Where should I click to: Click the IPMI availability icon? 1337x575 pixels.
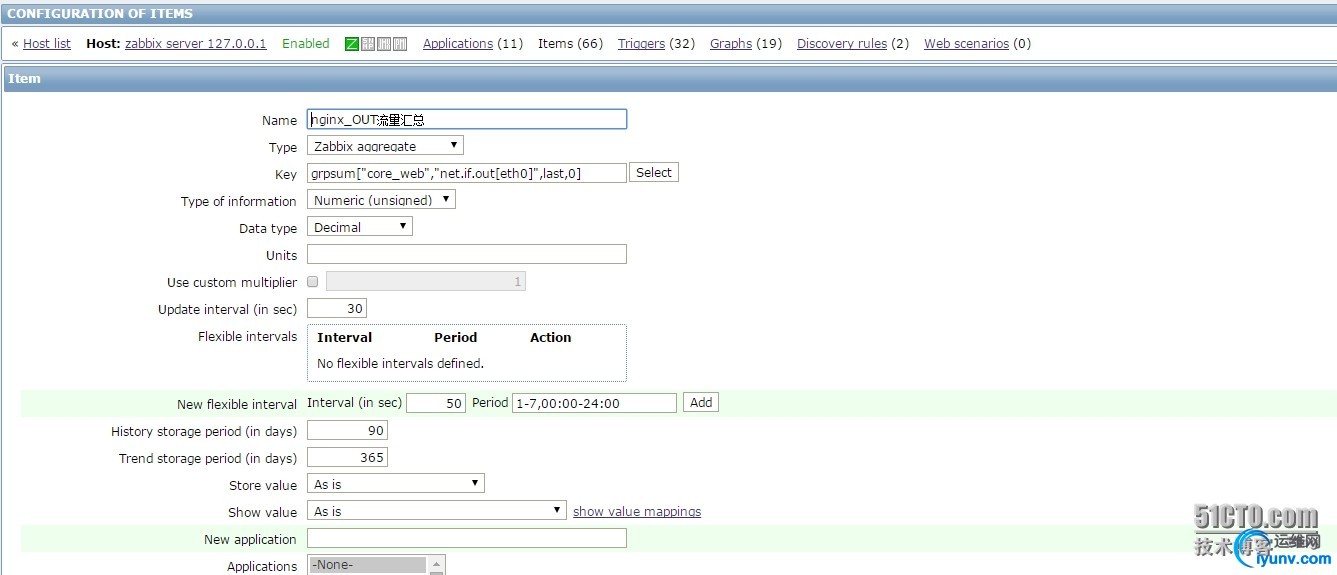point(400,44)
